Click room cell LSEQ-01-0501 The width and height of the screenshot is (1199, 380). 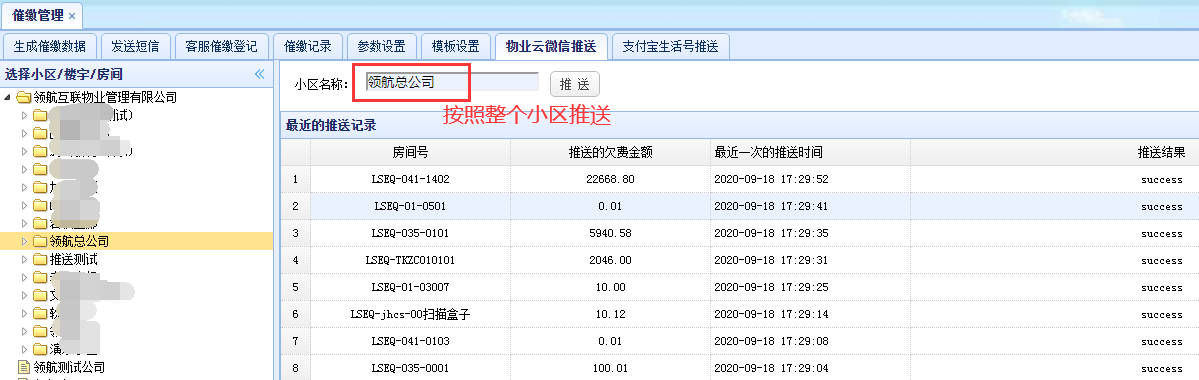tap(411, 206)
